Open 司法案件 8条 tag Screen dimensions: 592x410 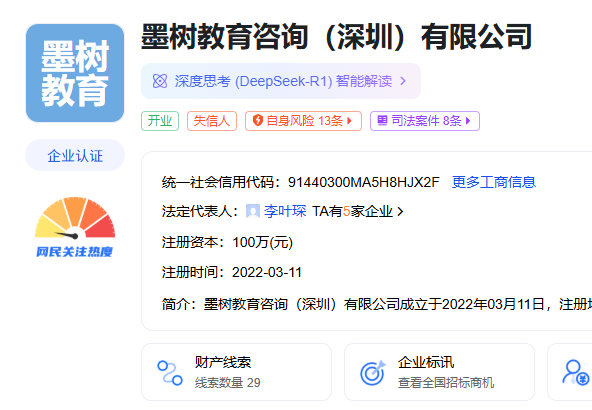tap(425, 121)
